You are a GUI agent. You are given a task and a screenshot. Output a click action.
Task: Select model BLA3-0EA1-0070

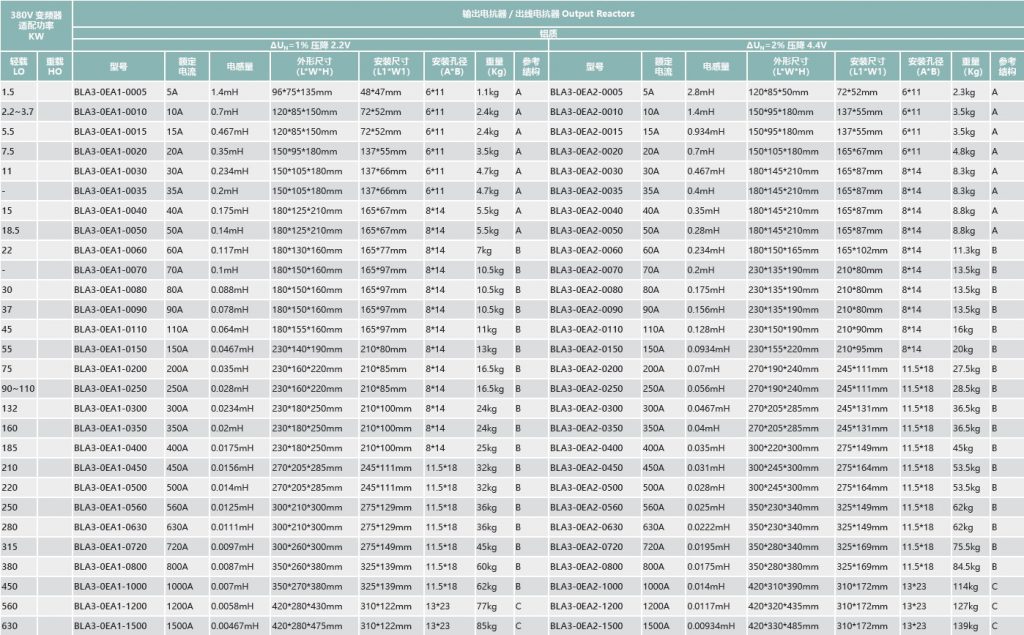[x=110, y=270]
